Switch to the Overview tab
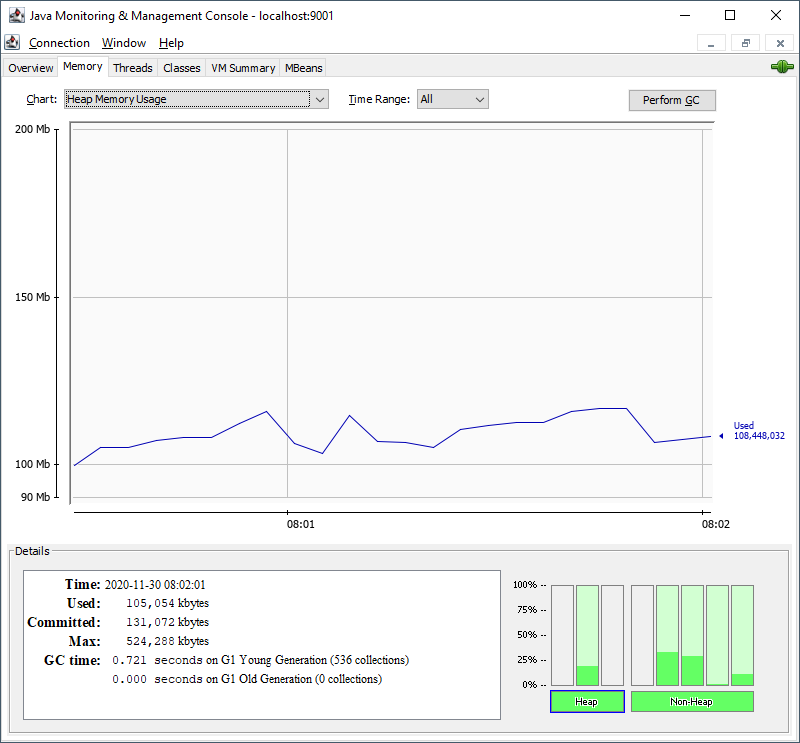This screenshot has width=800, height=743. coord(30,68)
